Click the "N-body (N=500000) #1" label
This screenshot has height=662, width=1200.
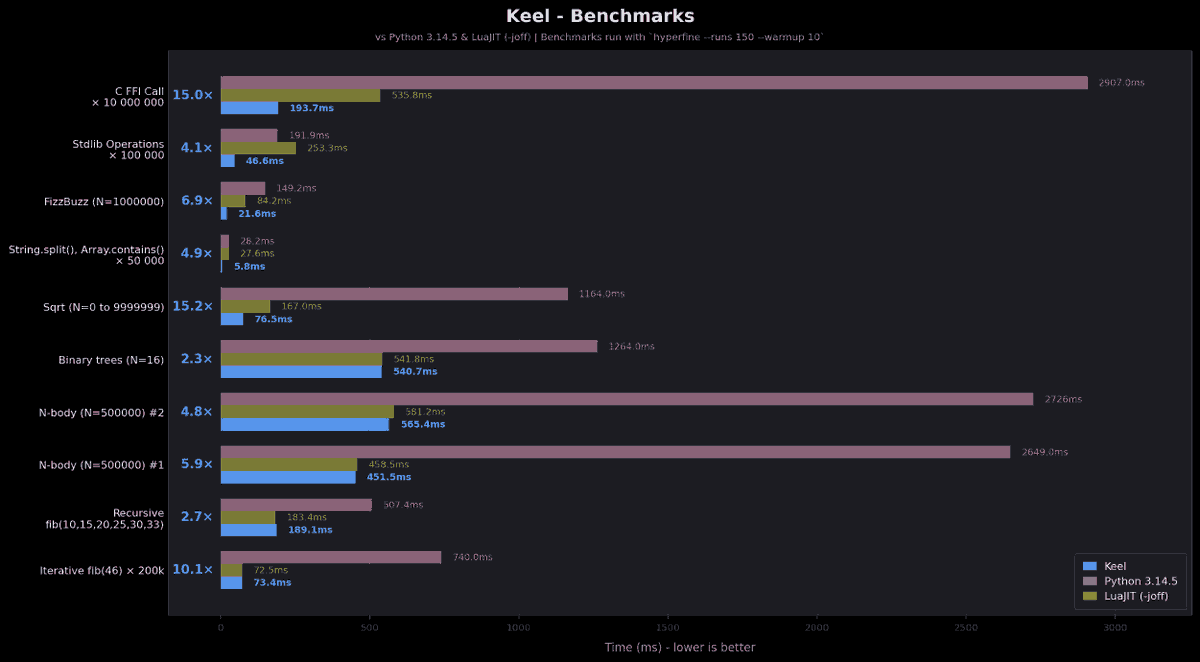[x=101, y=465]
